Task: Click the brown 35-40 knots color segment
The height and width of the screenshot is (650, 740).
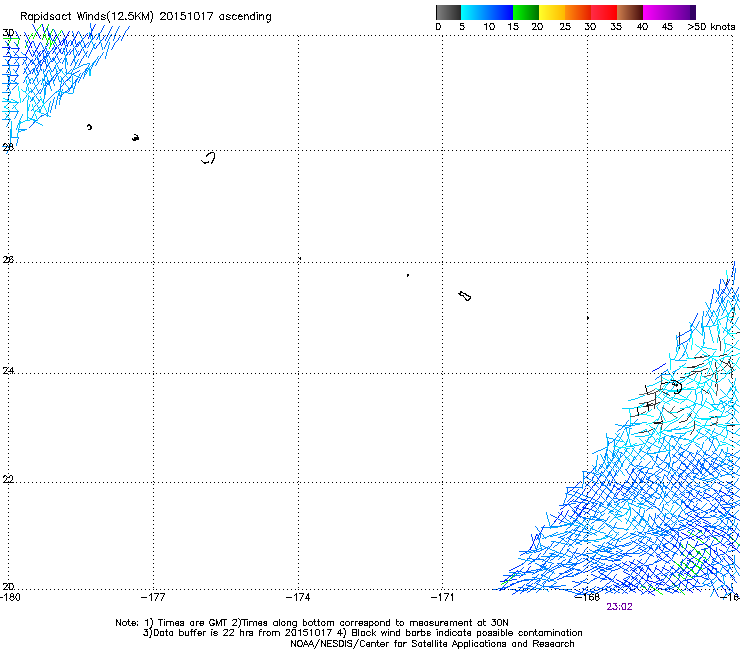Action: pos(630,12)
